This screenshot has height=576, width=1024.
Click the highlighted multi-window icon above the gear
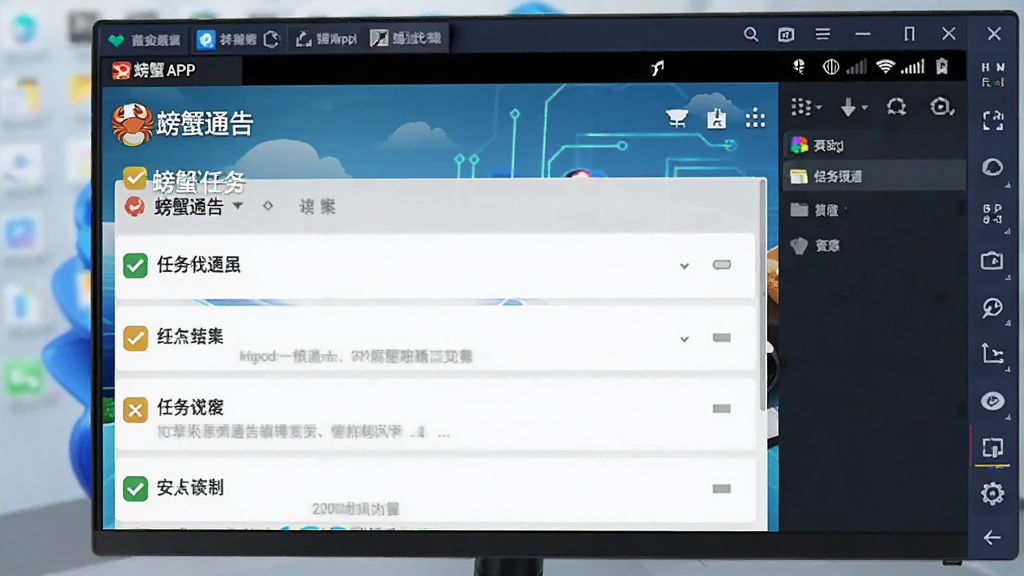click(993, 448)
